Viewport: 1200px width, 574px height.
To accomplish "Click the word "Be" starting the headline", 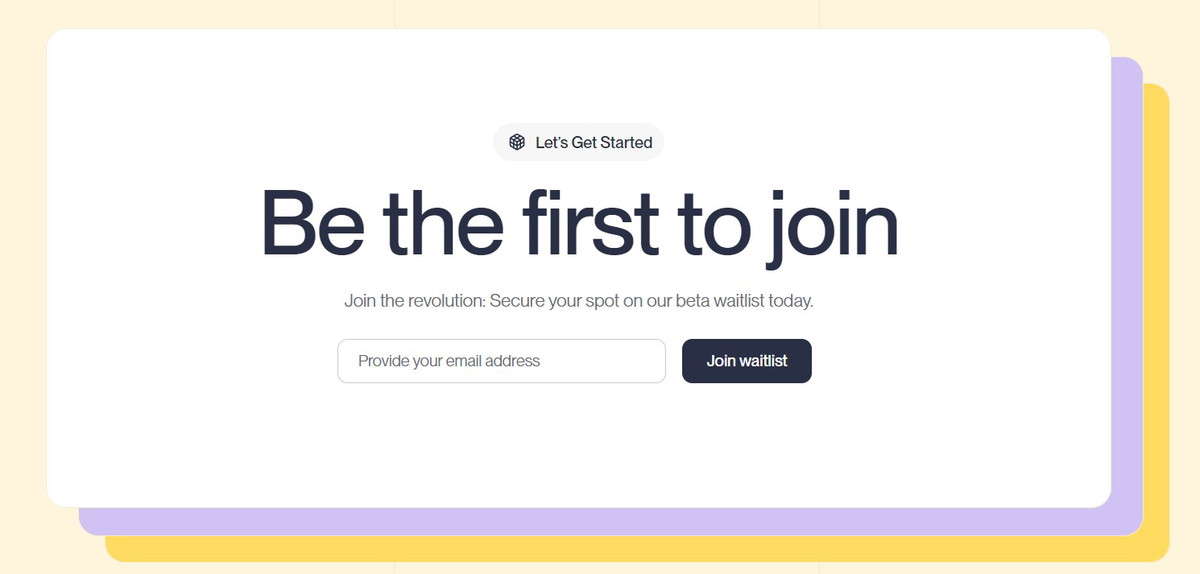I will coord(309,222).
